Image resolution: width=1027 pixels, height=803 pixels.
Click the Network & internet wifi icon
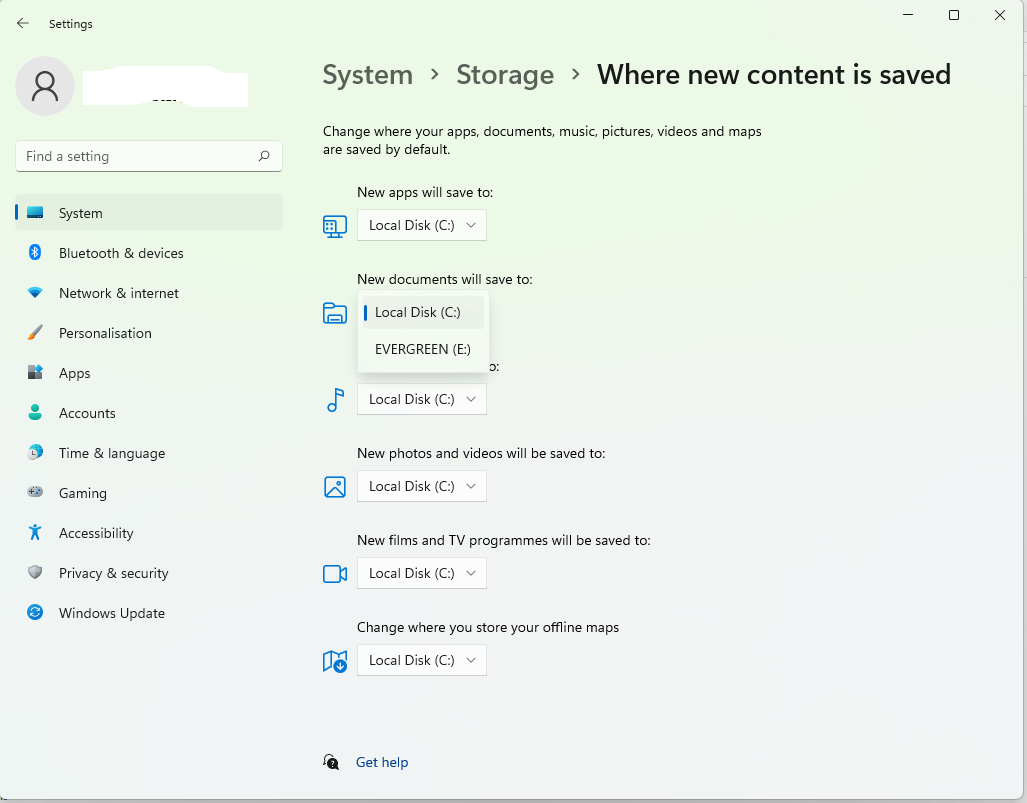pos(35,293)
